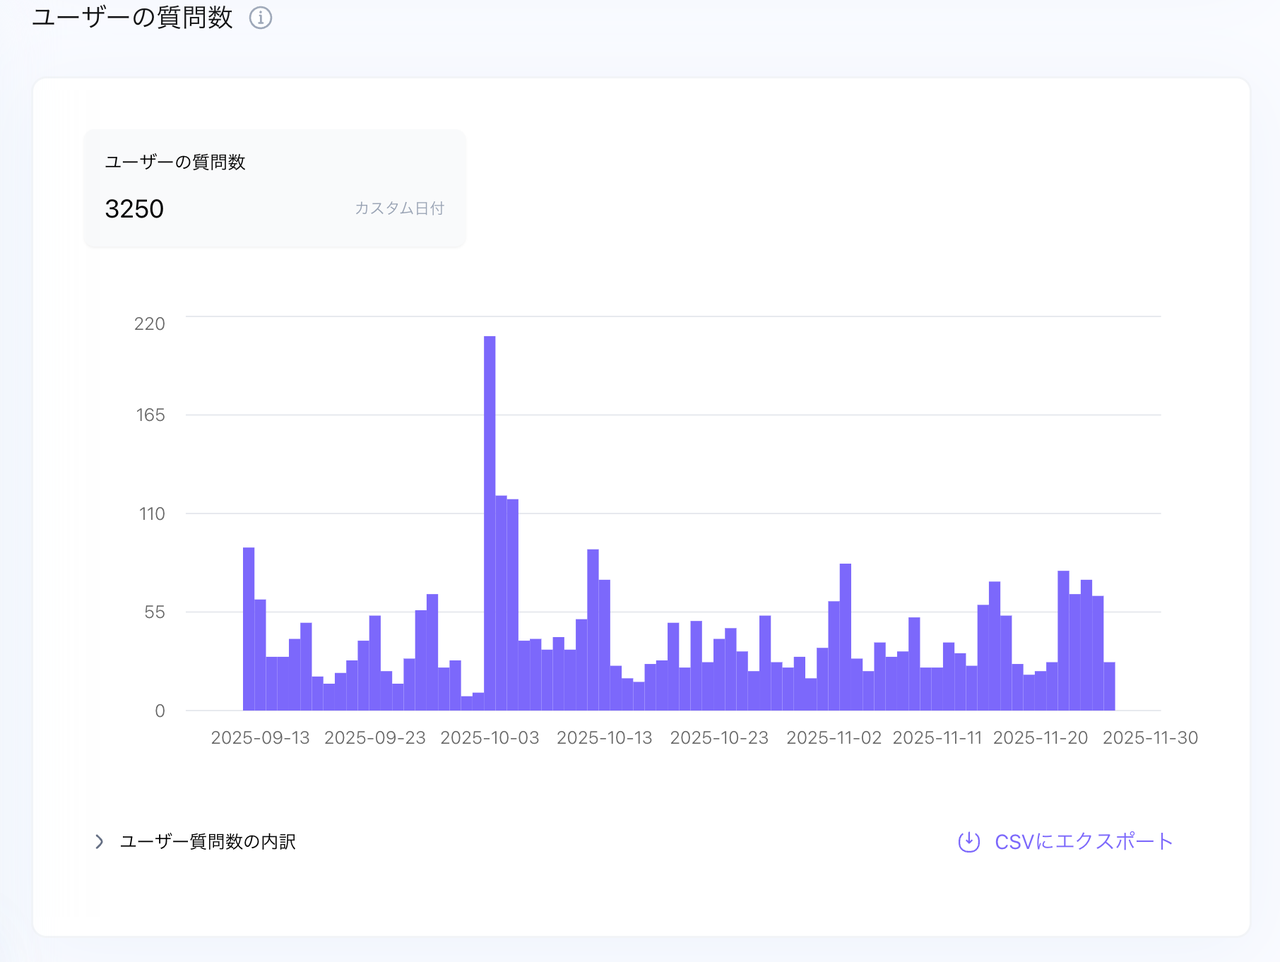Click the info icon beside the page title
The height and width of the screenshot is (962, 1280).
tap(260, 18)
